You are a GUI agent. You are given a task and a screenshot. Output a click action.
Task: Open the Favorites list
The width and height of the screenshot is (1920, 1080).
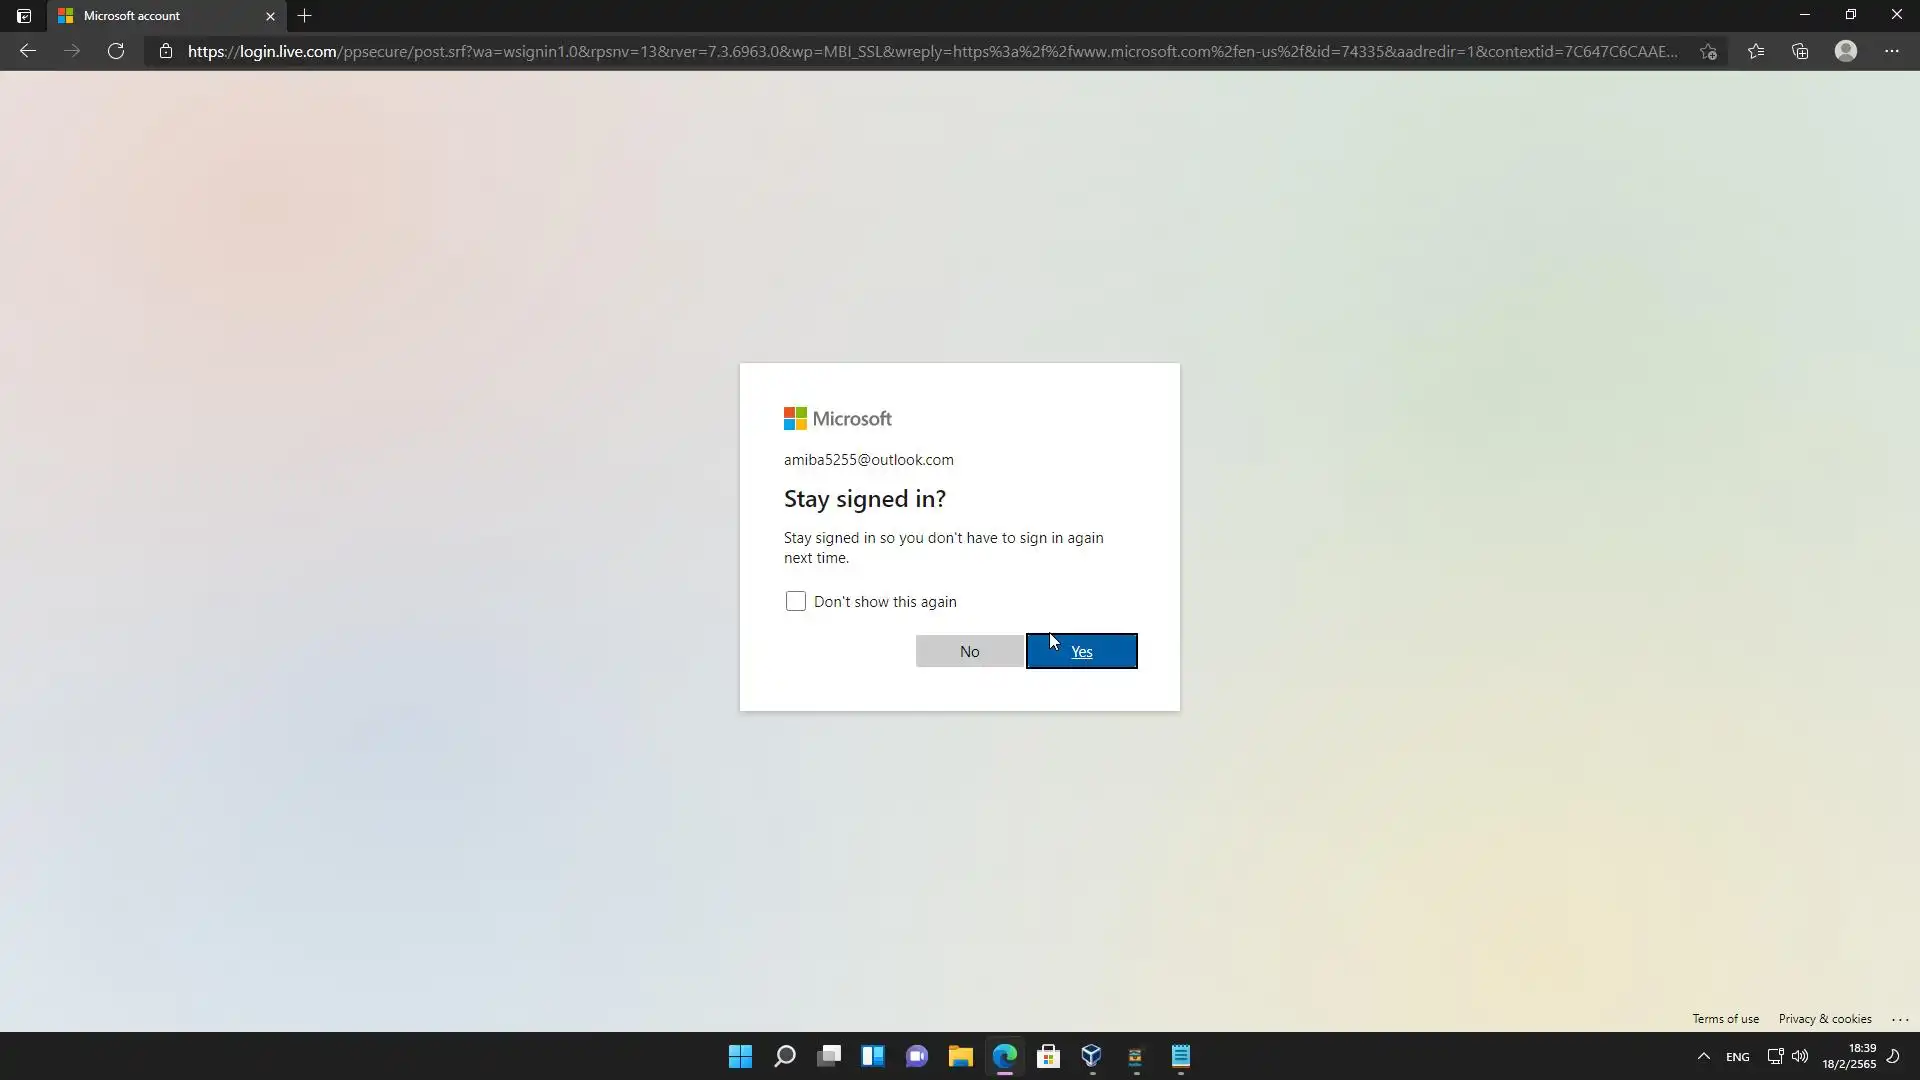(1756, 51)
